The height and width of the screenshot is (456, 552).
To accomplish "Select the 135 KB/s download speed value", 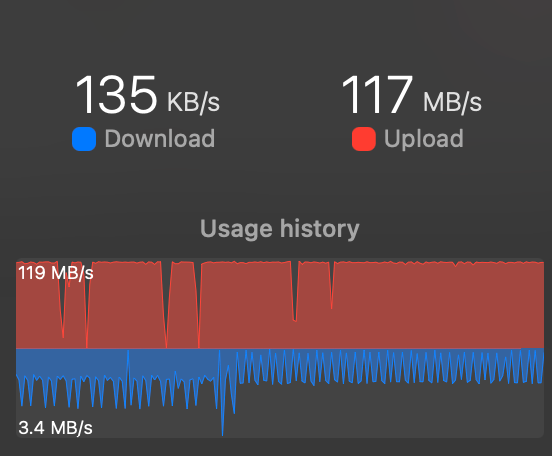I will tap(147, 95).
